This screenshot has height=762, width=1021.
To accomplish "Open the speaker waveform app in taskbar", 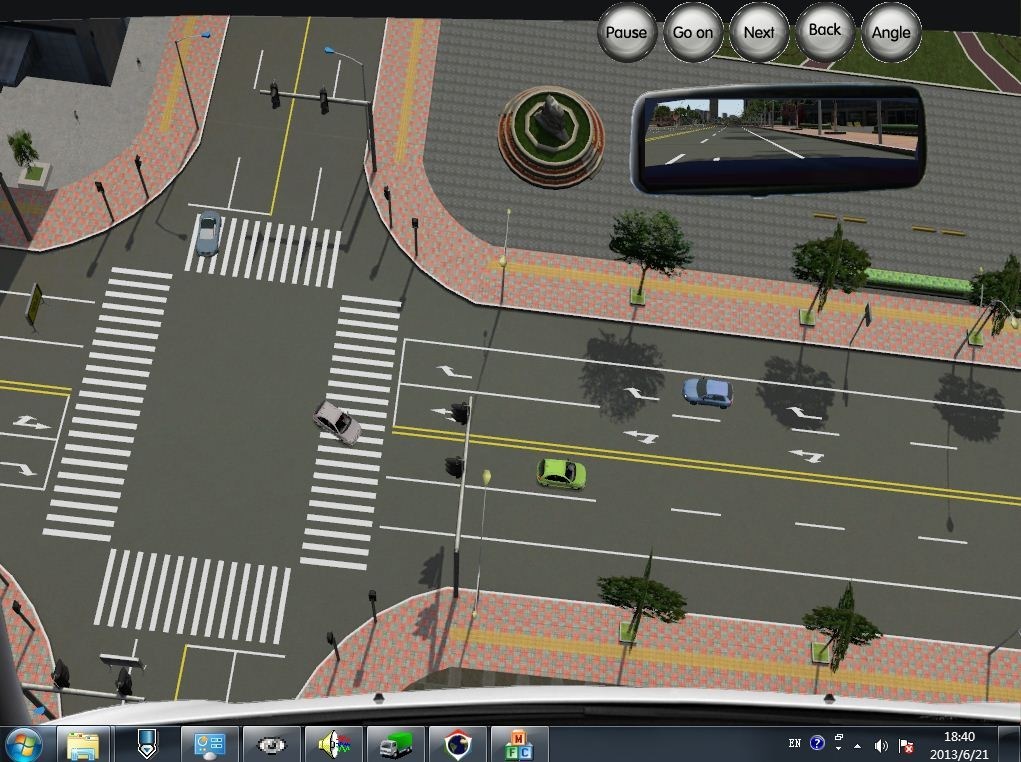I will point(333,744).
